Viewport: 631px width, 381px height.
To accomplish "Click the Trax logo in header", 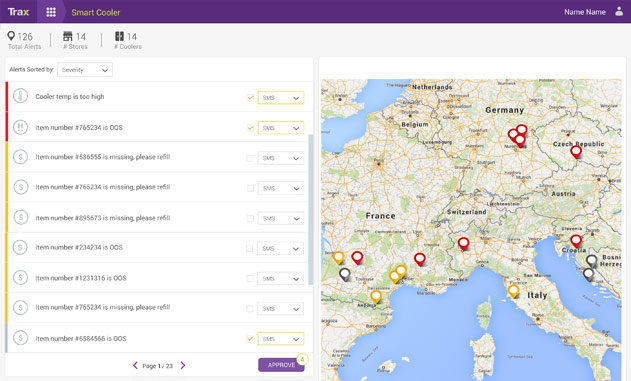I will [18, 12].
